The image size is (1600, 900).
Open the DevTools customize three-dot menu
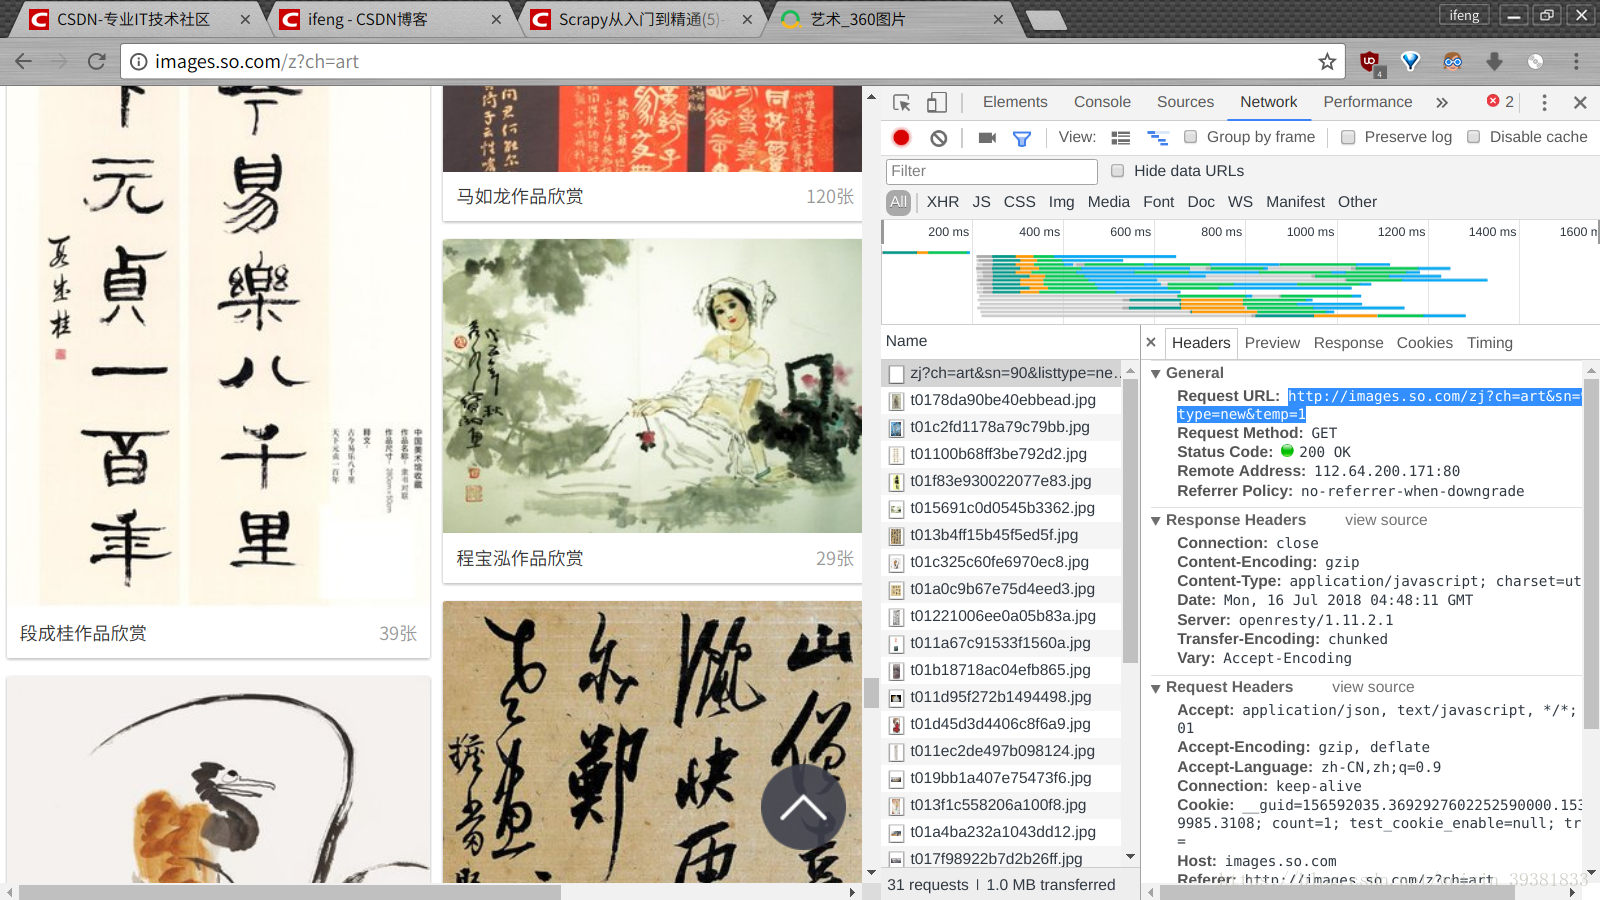pyautogui.click(x=1544, y=102)
